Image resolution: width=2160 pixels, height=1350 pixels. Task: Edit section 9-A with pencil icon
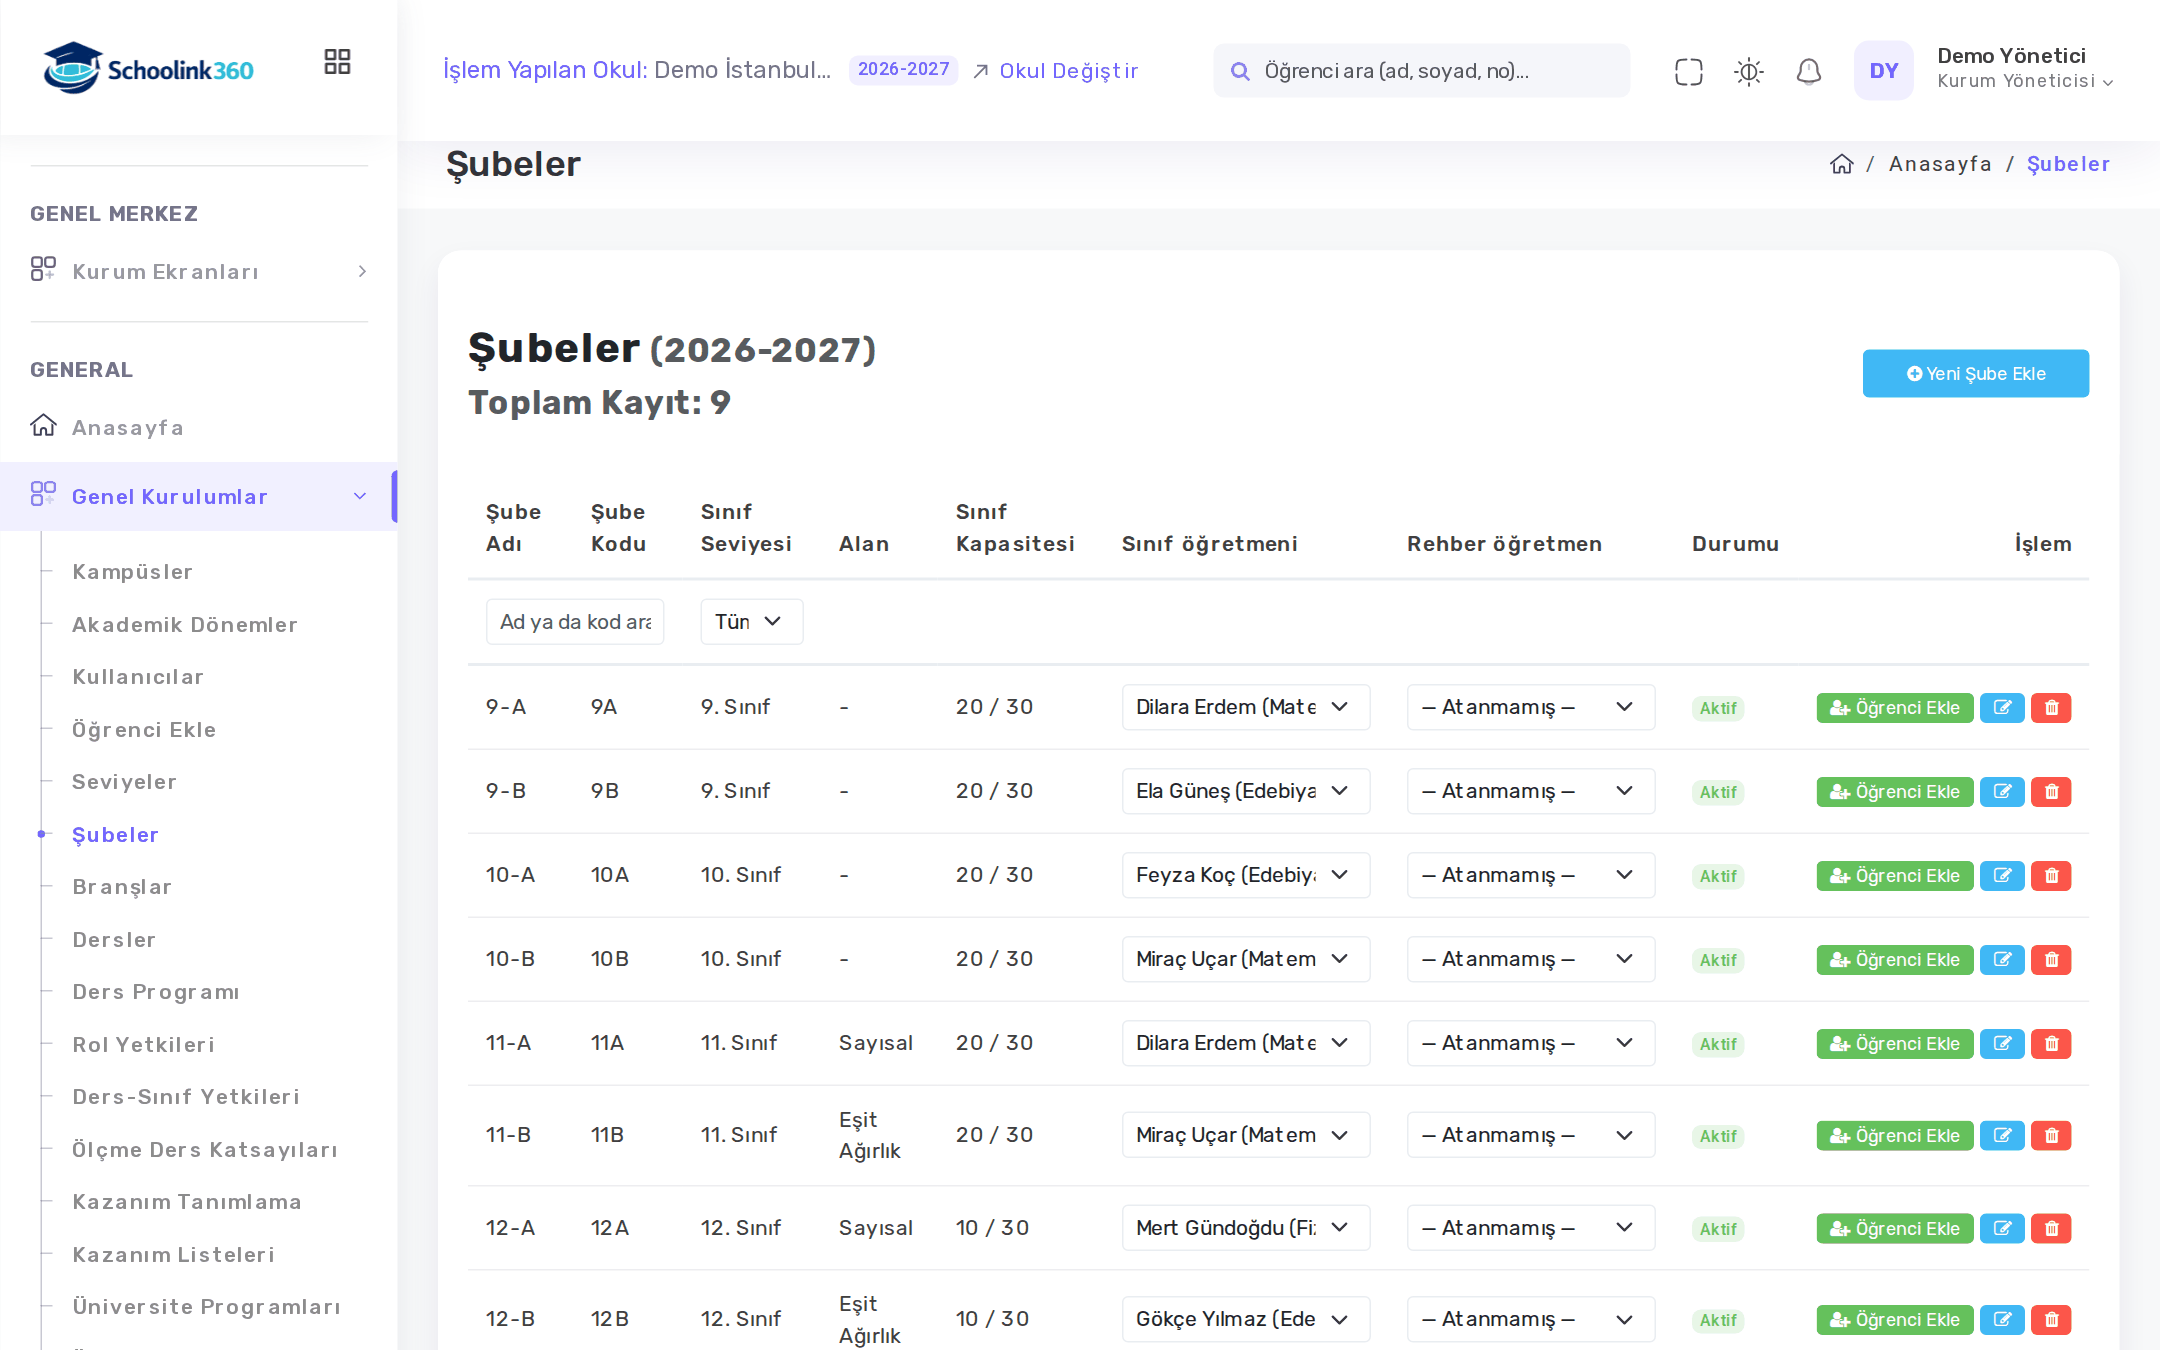coord(2002,708)
